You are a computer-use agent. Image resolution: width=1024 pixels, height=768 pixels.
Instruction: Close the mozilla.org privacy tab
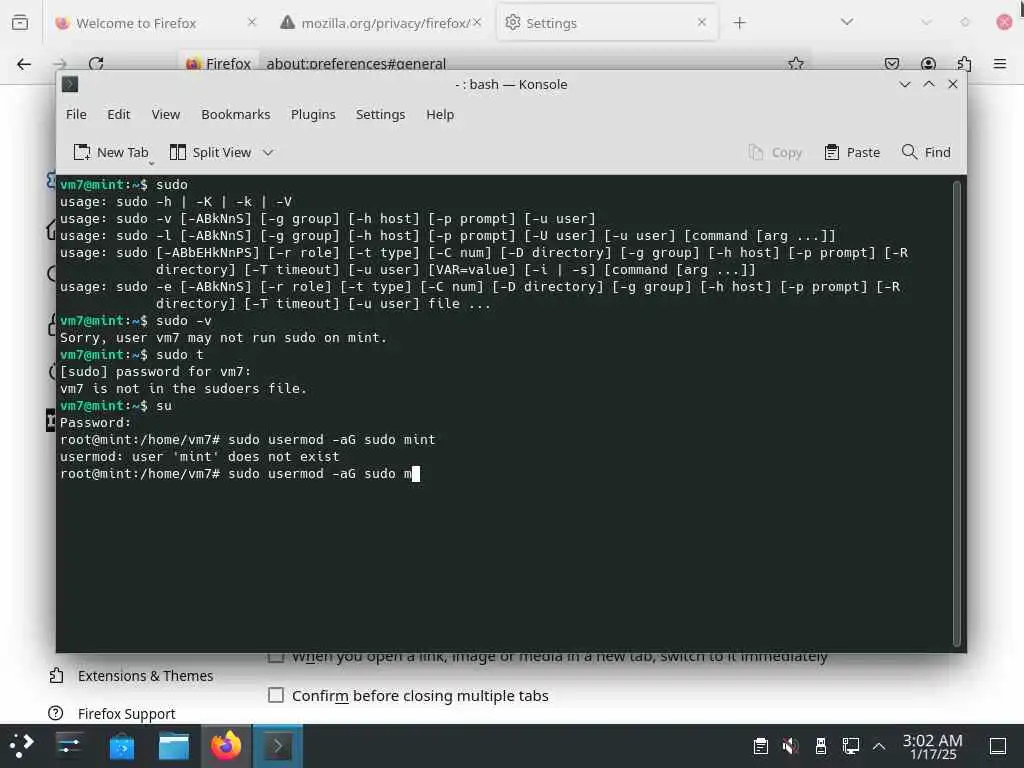click(477, 22)
